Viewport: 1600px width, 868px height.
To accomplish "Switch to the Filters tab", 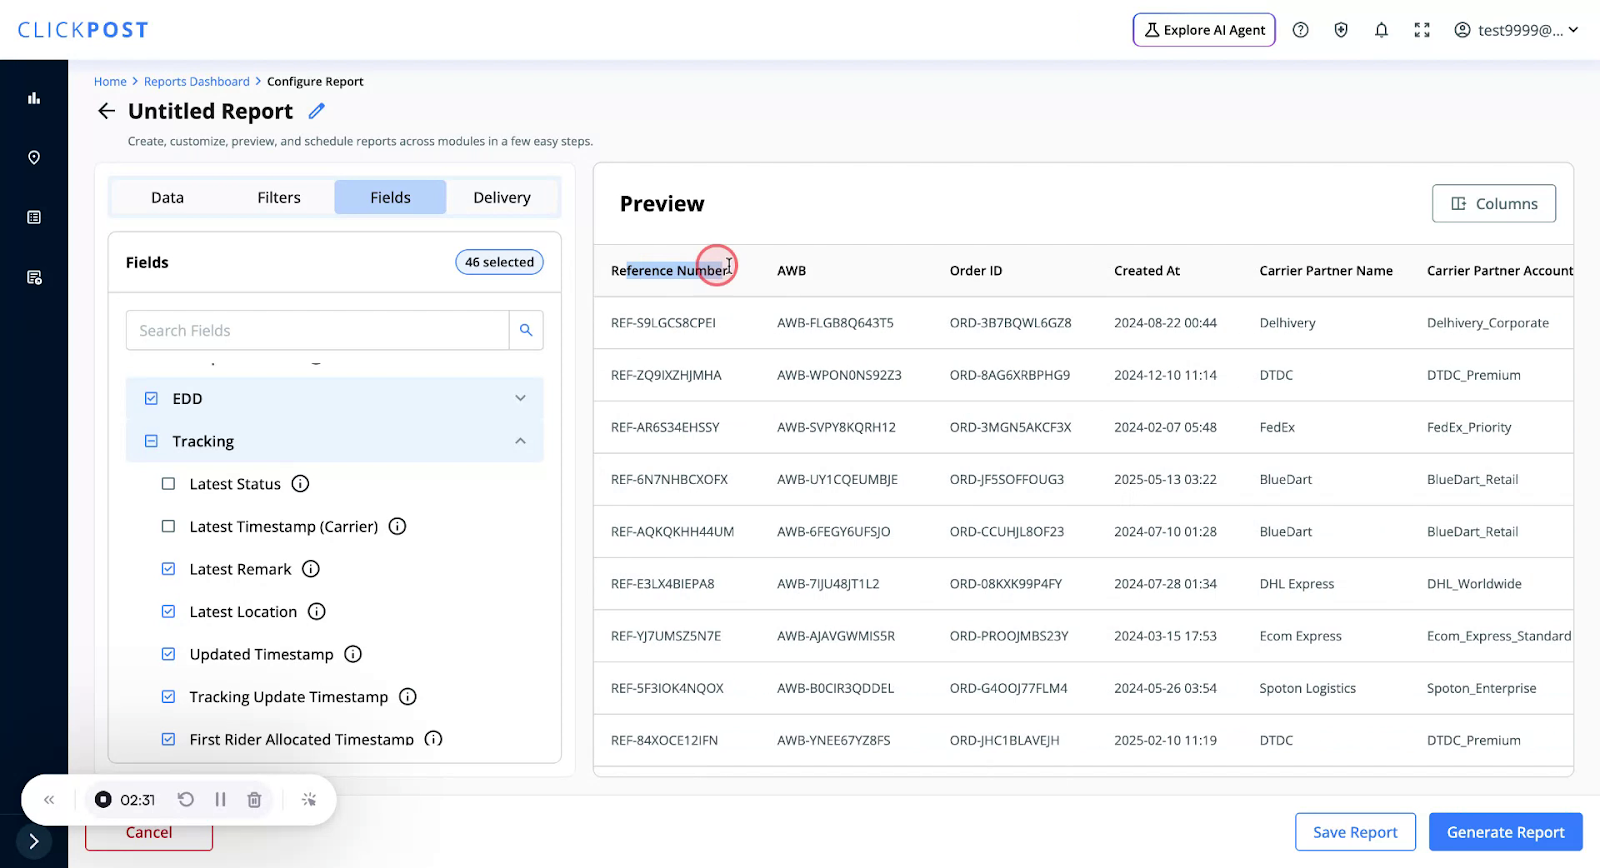I will pyautogui.click(x=279, y=198).
